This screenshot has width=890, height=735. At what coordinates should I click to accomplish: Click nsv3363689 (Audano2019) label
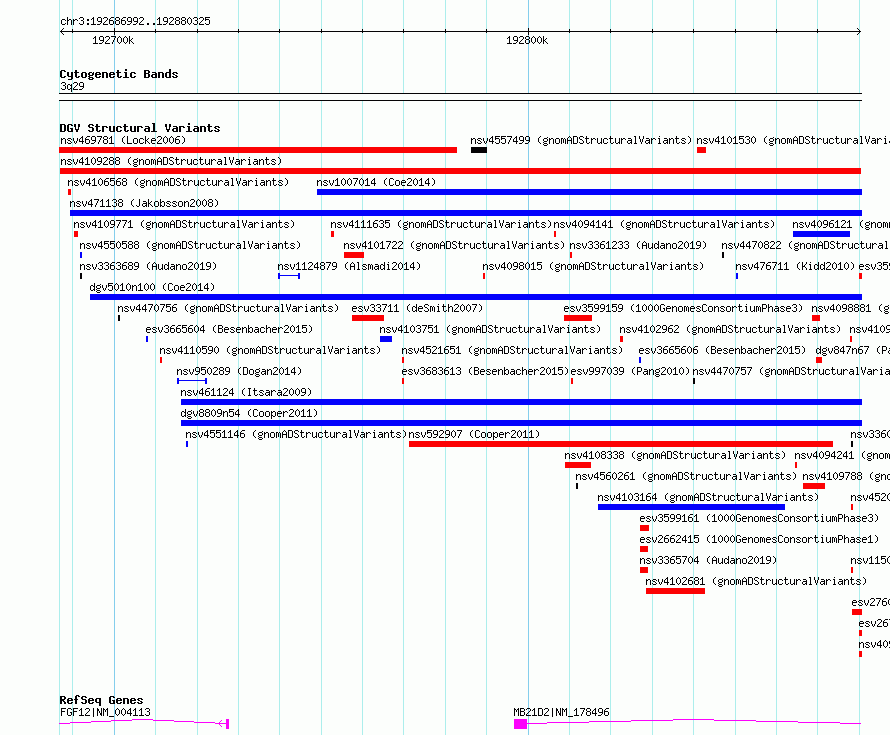click(x=148, y=266)
